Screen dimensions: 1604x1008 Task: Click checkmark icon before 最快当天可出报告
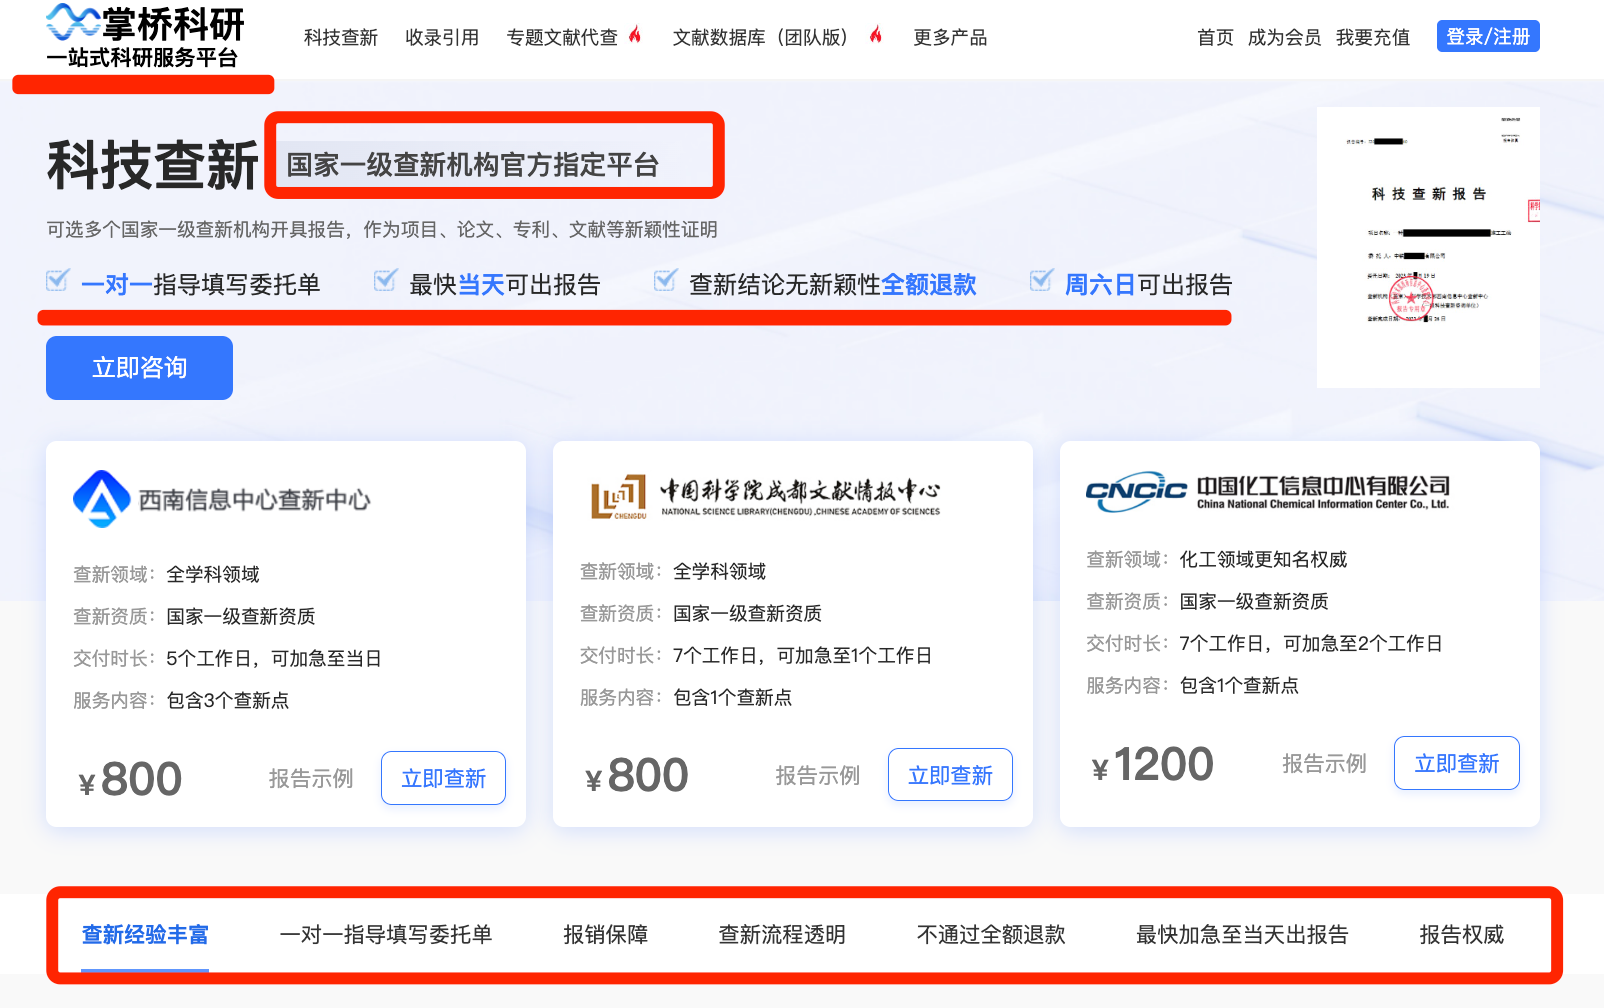[385, 281]
